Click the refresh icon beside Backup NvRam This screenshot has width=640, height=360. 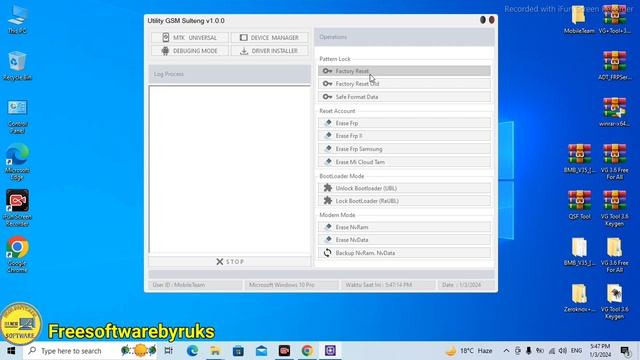coord(327,253)
